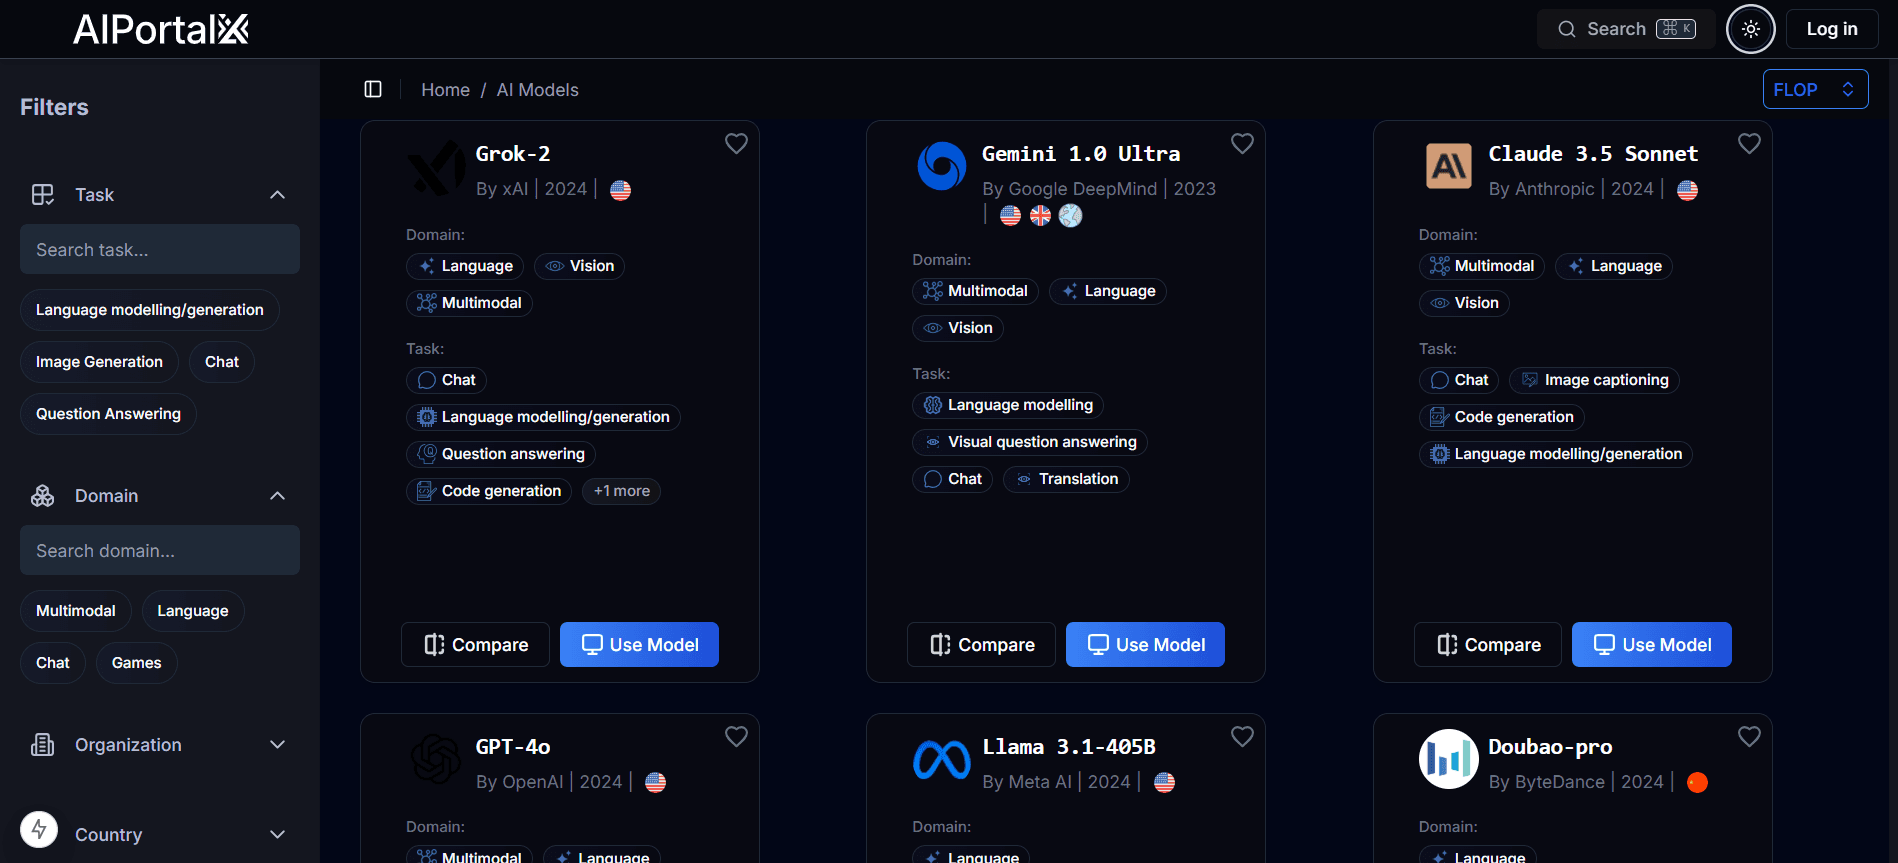The width and height of the screenshot is (1898, 863).
Task: Click the ByteDance Doubao logo
Action: click(x=1449, y=759)
